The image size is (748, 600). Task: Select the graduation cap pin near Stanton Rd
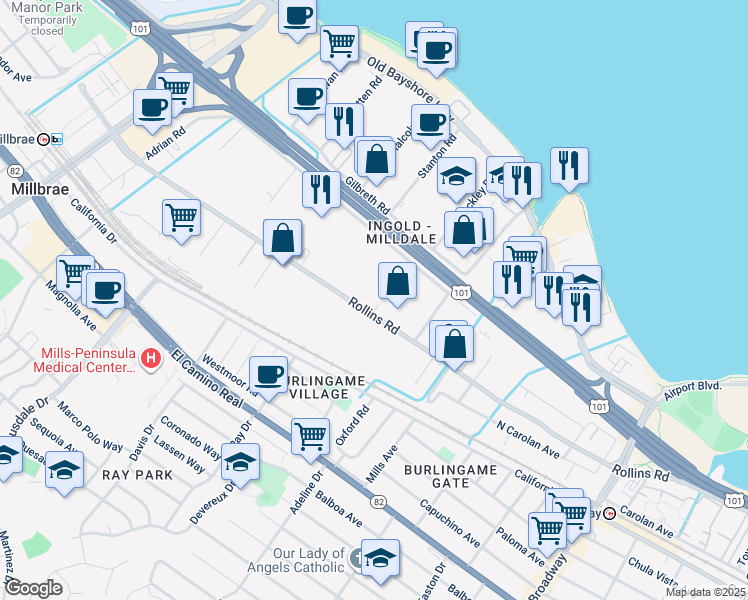pyautogui.click(x=456, y=176)
